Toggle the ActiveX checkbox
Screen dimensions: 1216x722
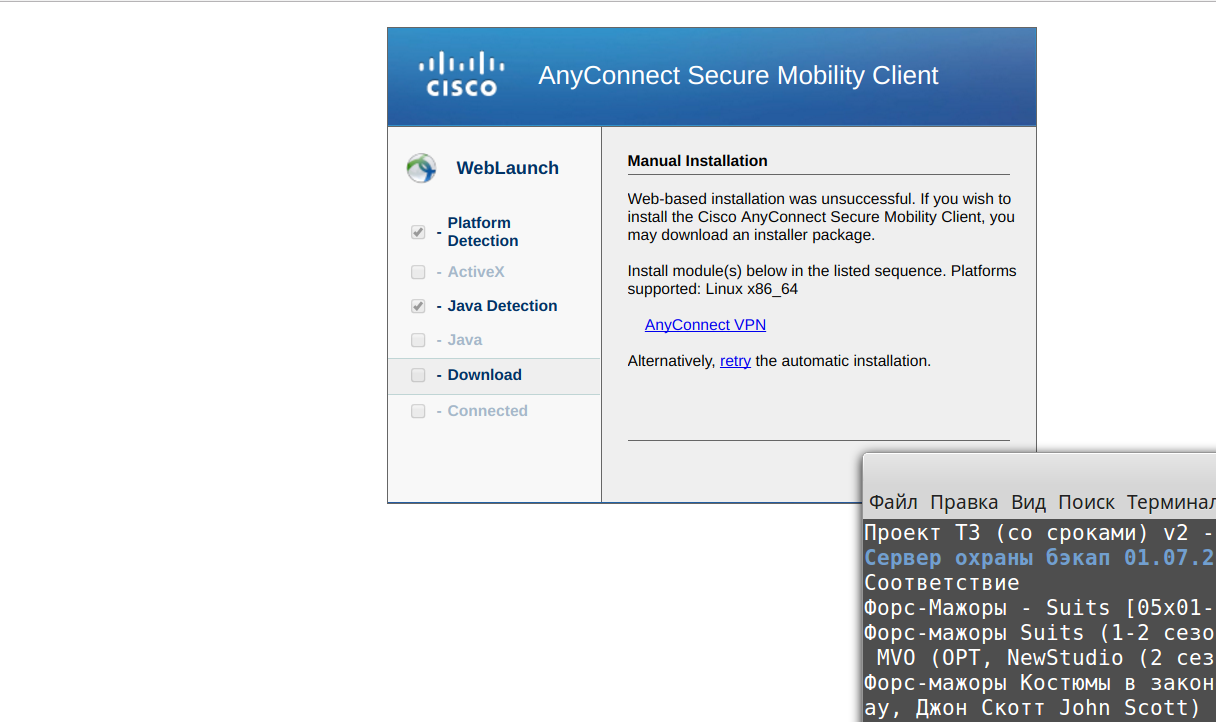[418, 272]
